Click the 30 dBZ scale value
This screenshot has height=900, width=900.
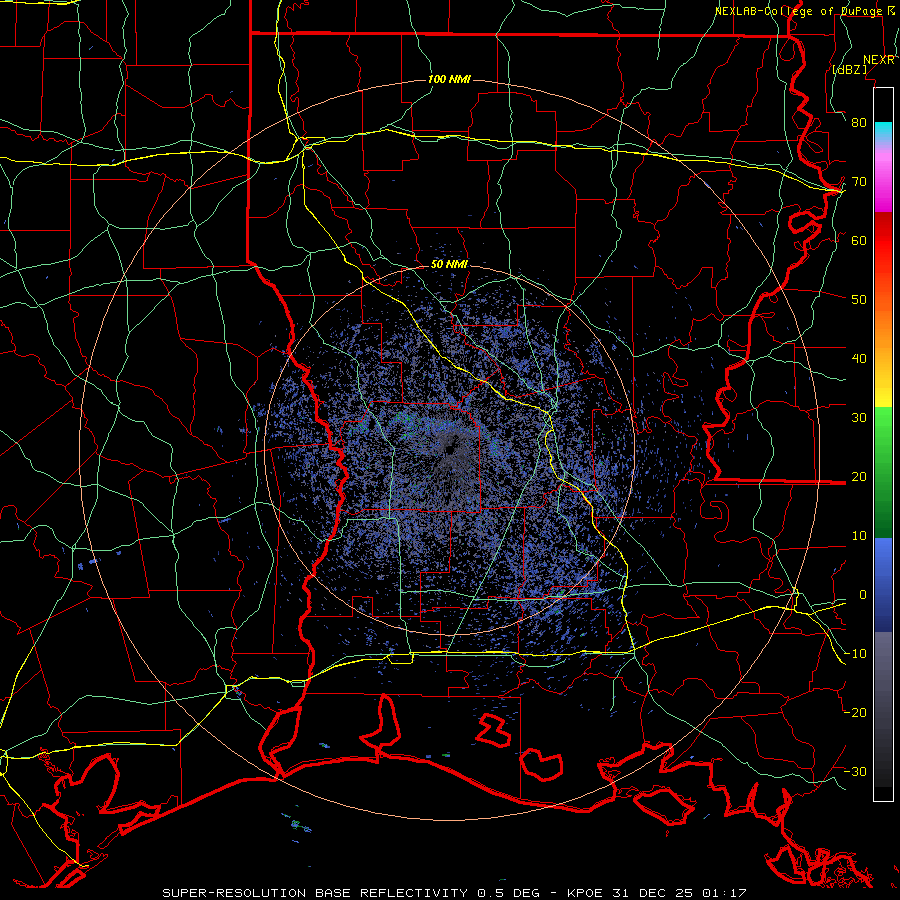click(859, 418)
